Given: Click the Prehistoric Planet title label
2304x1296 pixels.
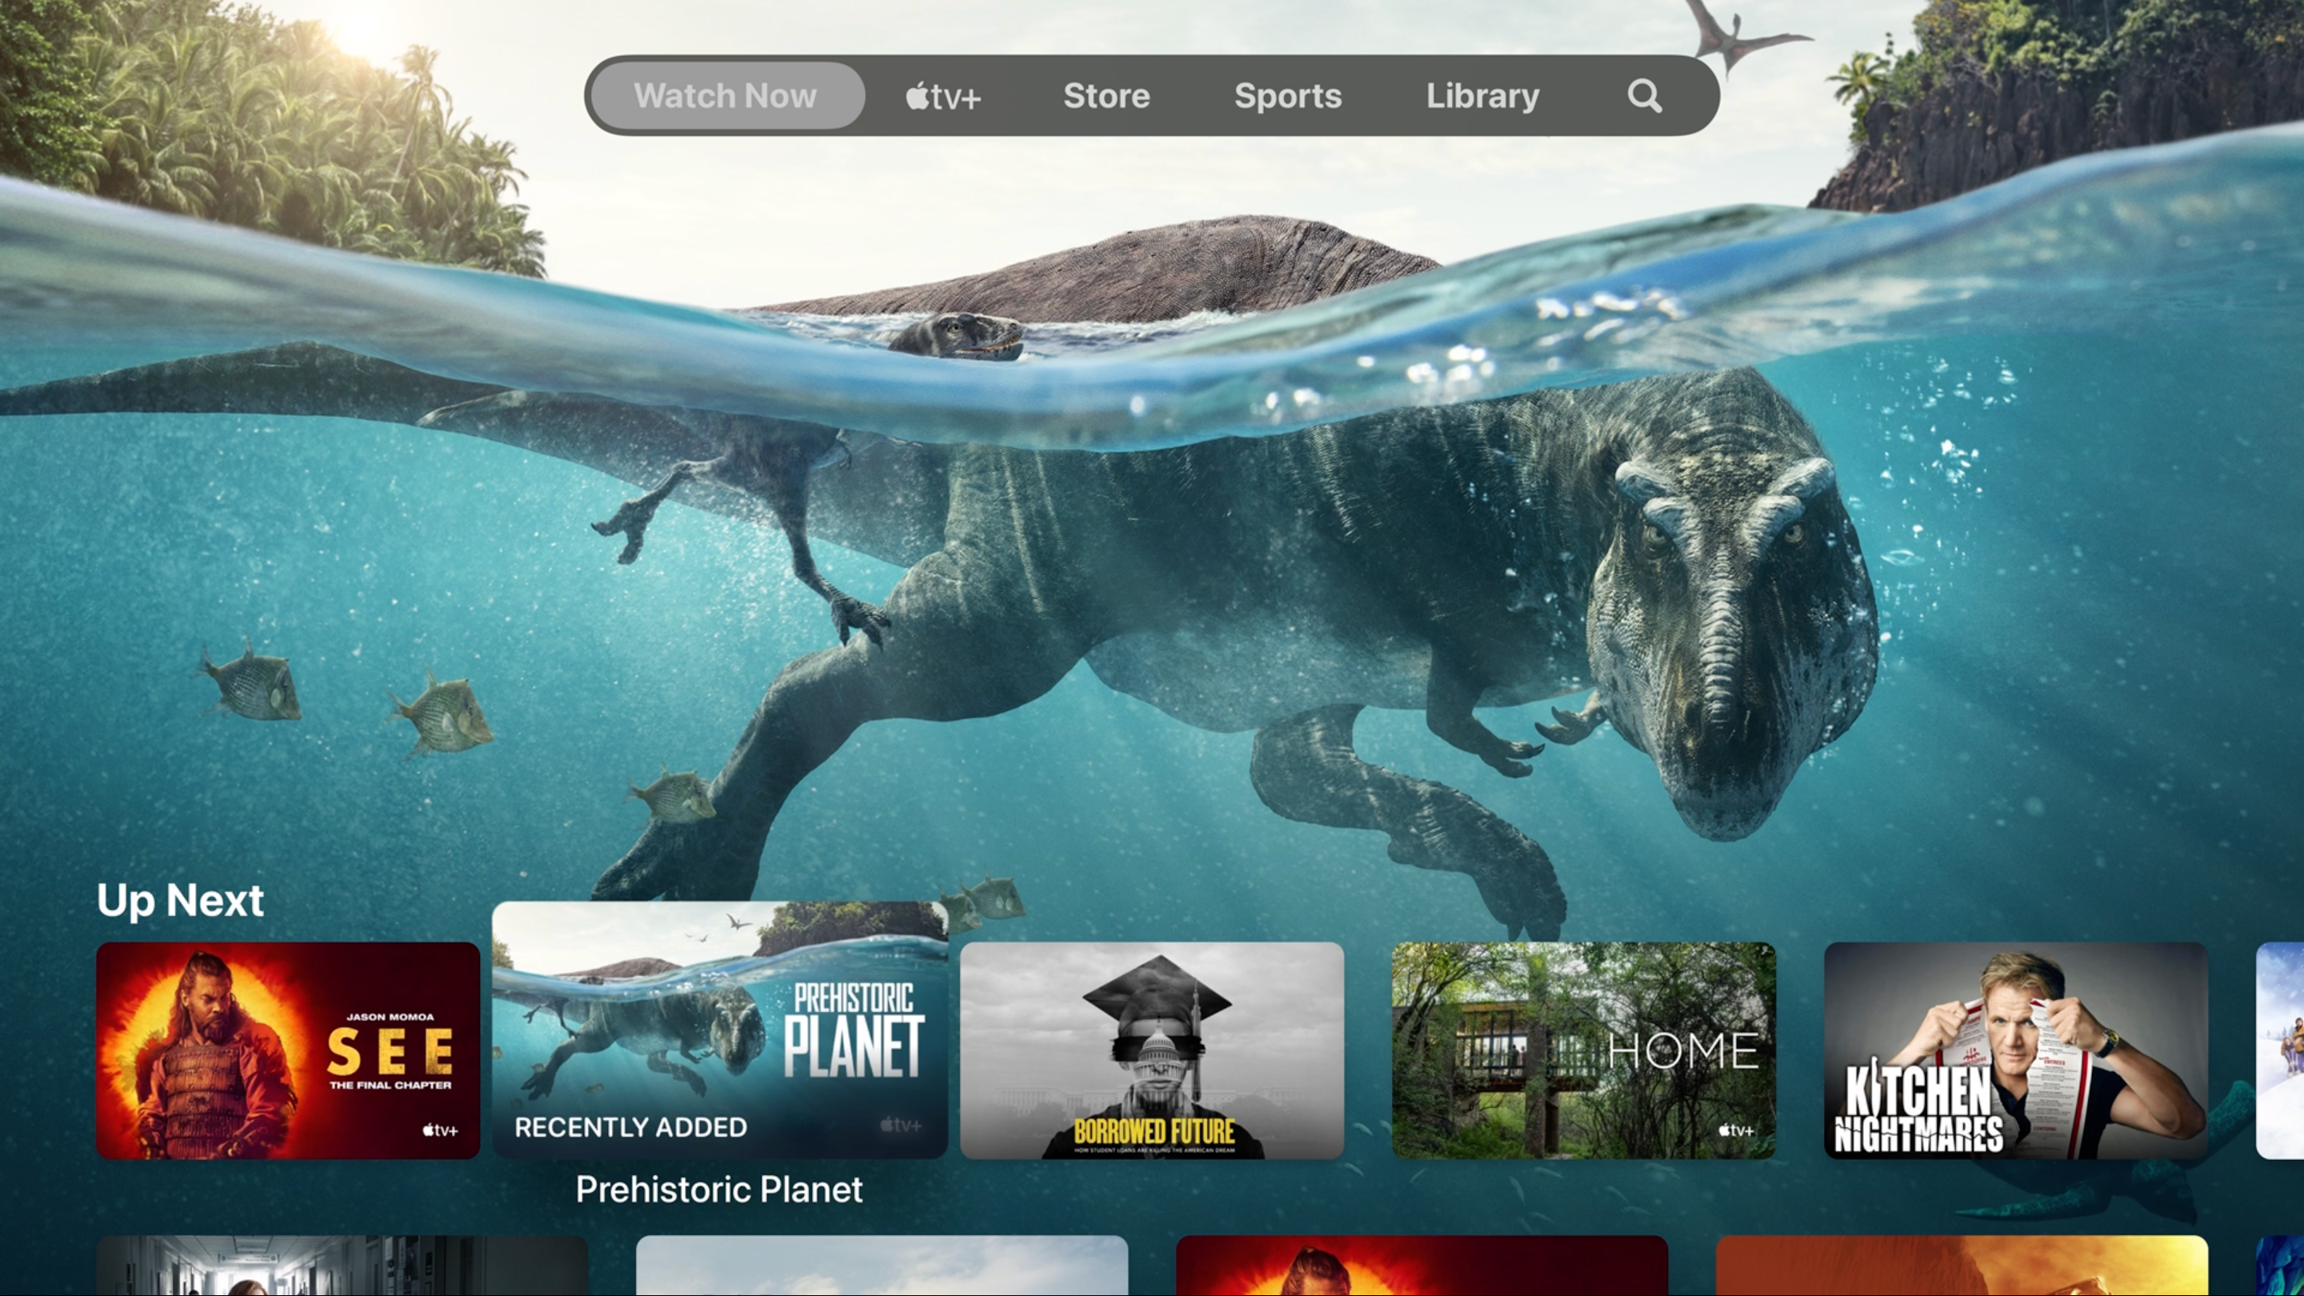Looking at the screenshot, I should pos(719,1189).
